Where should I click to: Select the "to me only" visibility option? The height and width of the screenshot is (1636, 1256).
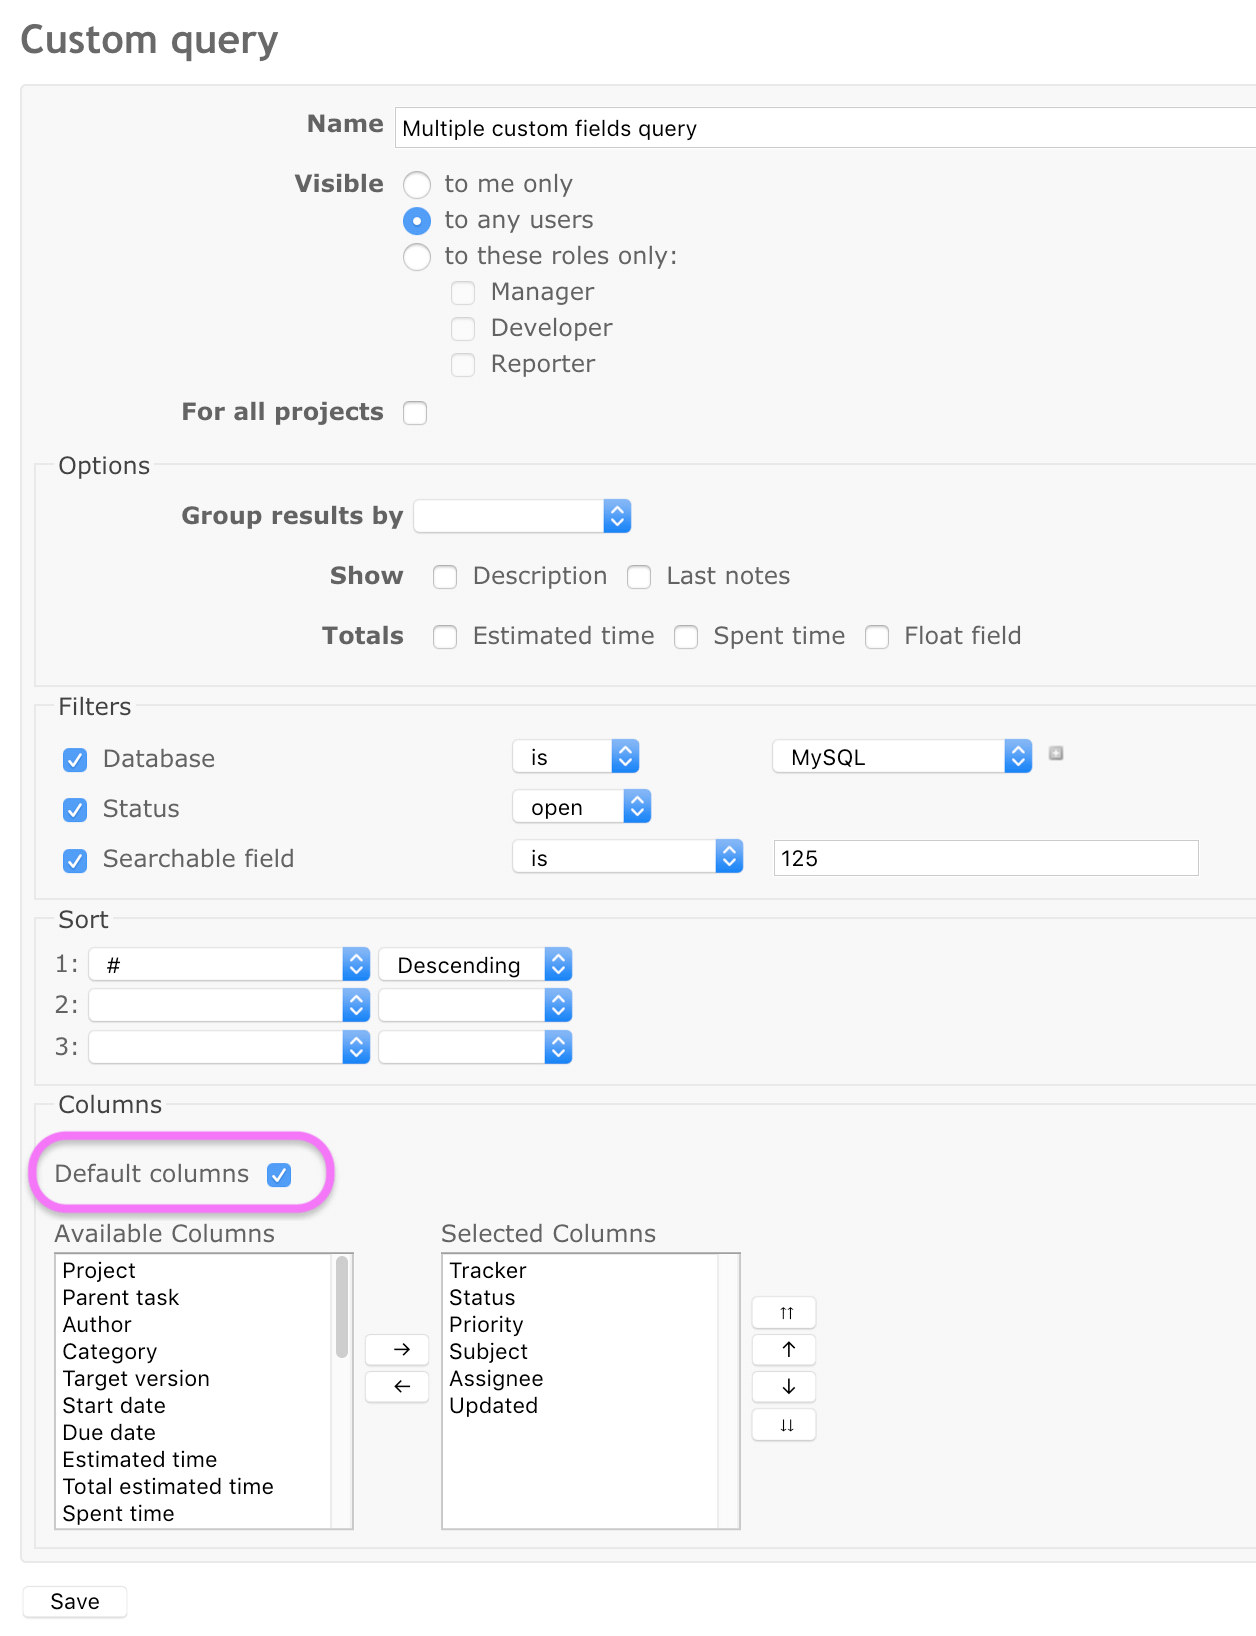click(x=417, y=185)
